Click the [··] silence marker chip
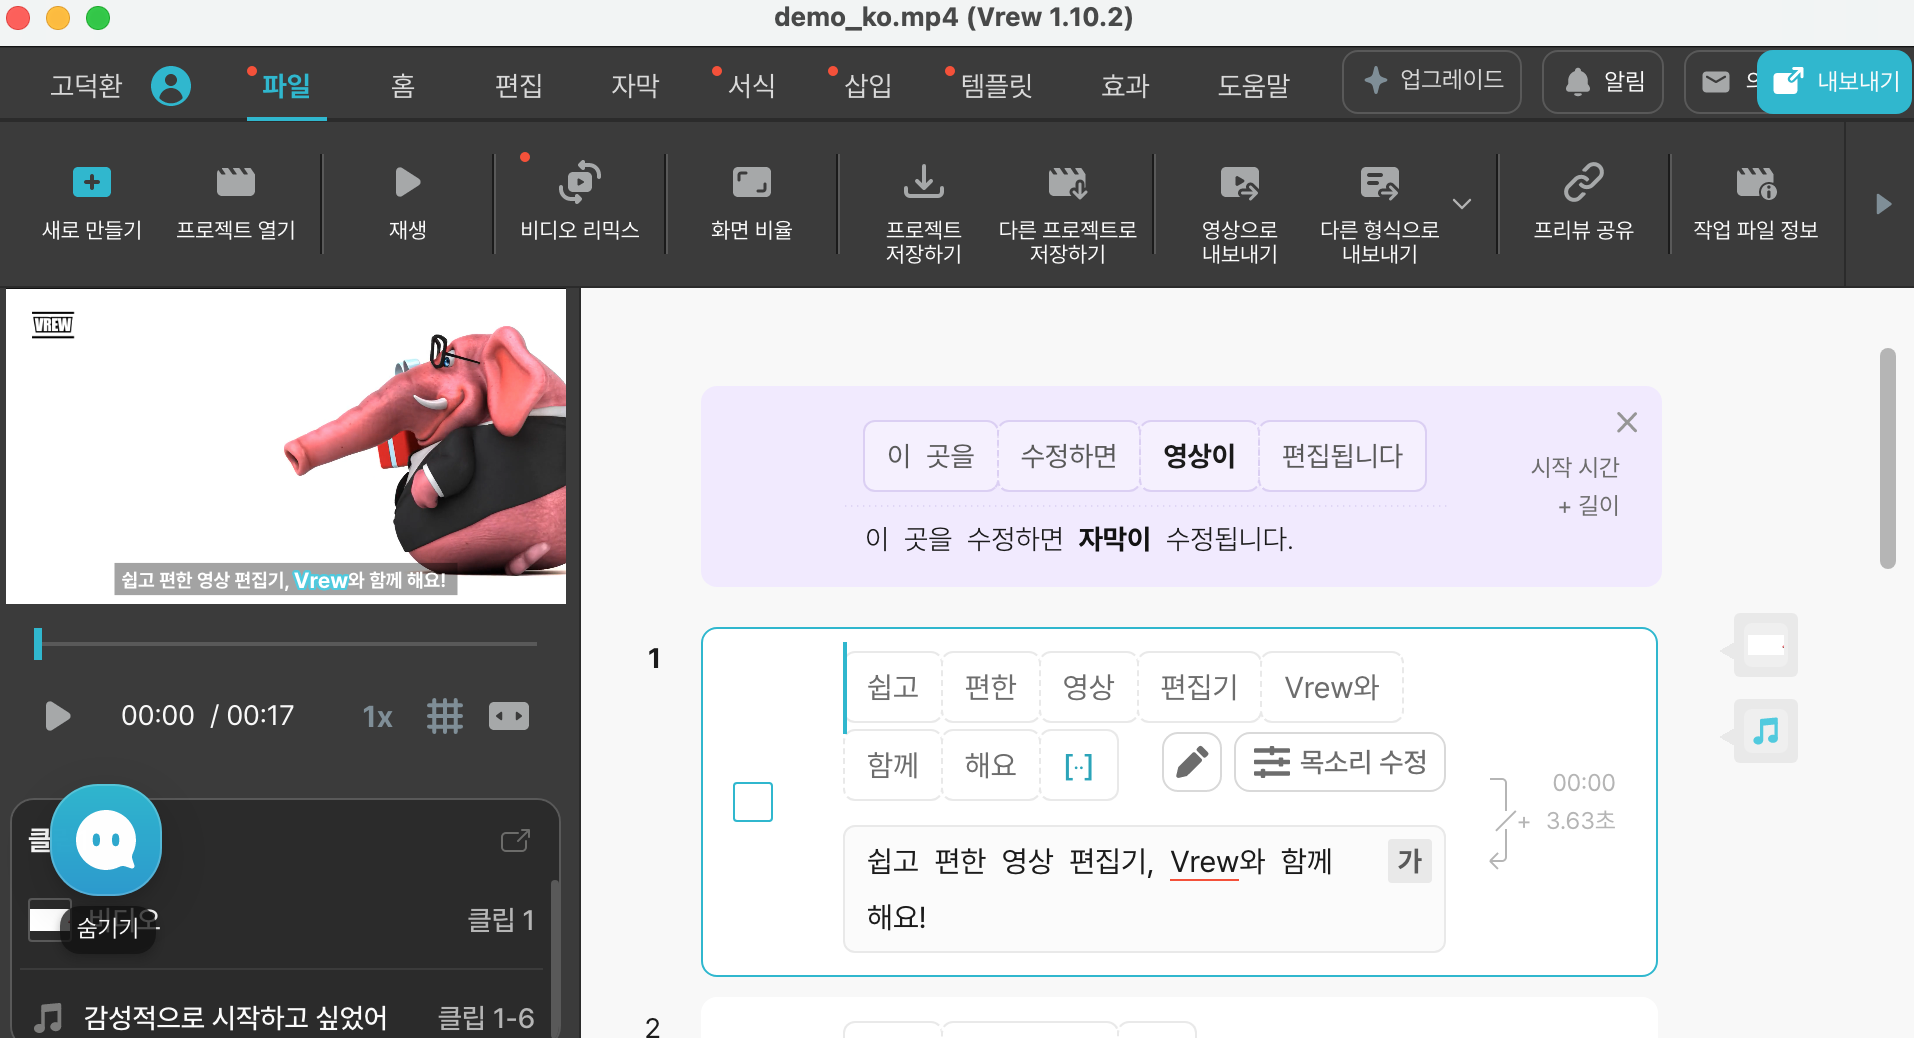 tap(1079, 765)
